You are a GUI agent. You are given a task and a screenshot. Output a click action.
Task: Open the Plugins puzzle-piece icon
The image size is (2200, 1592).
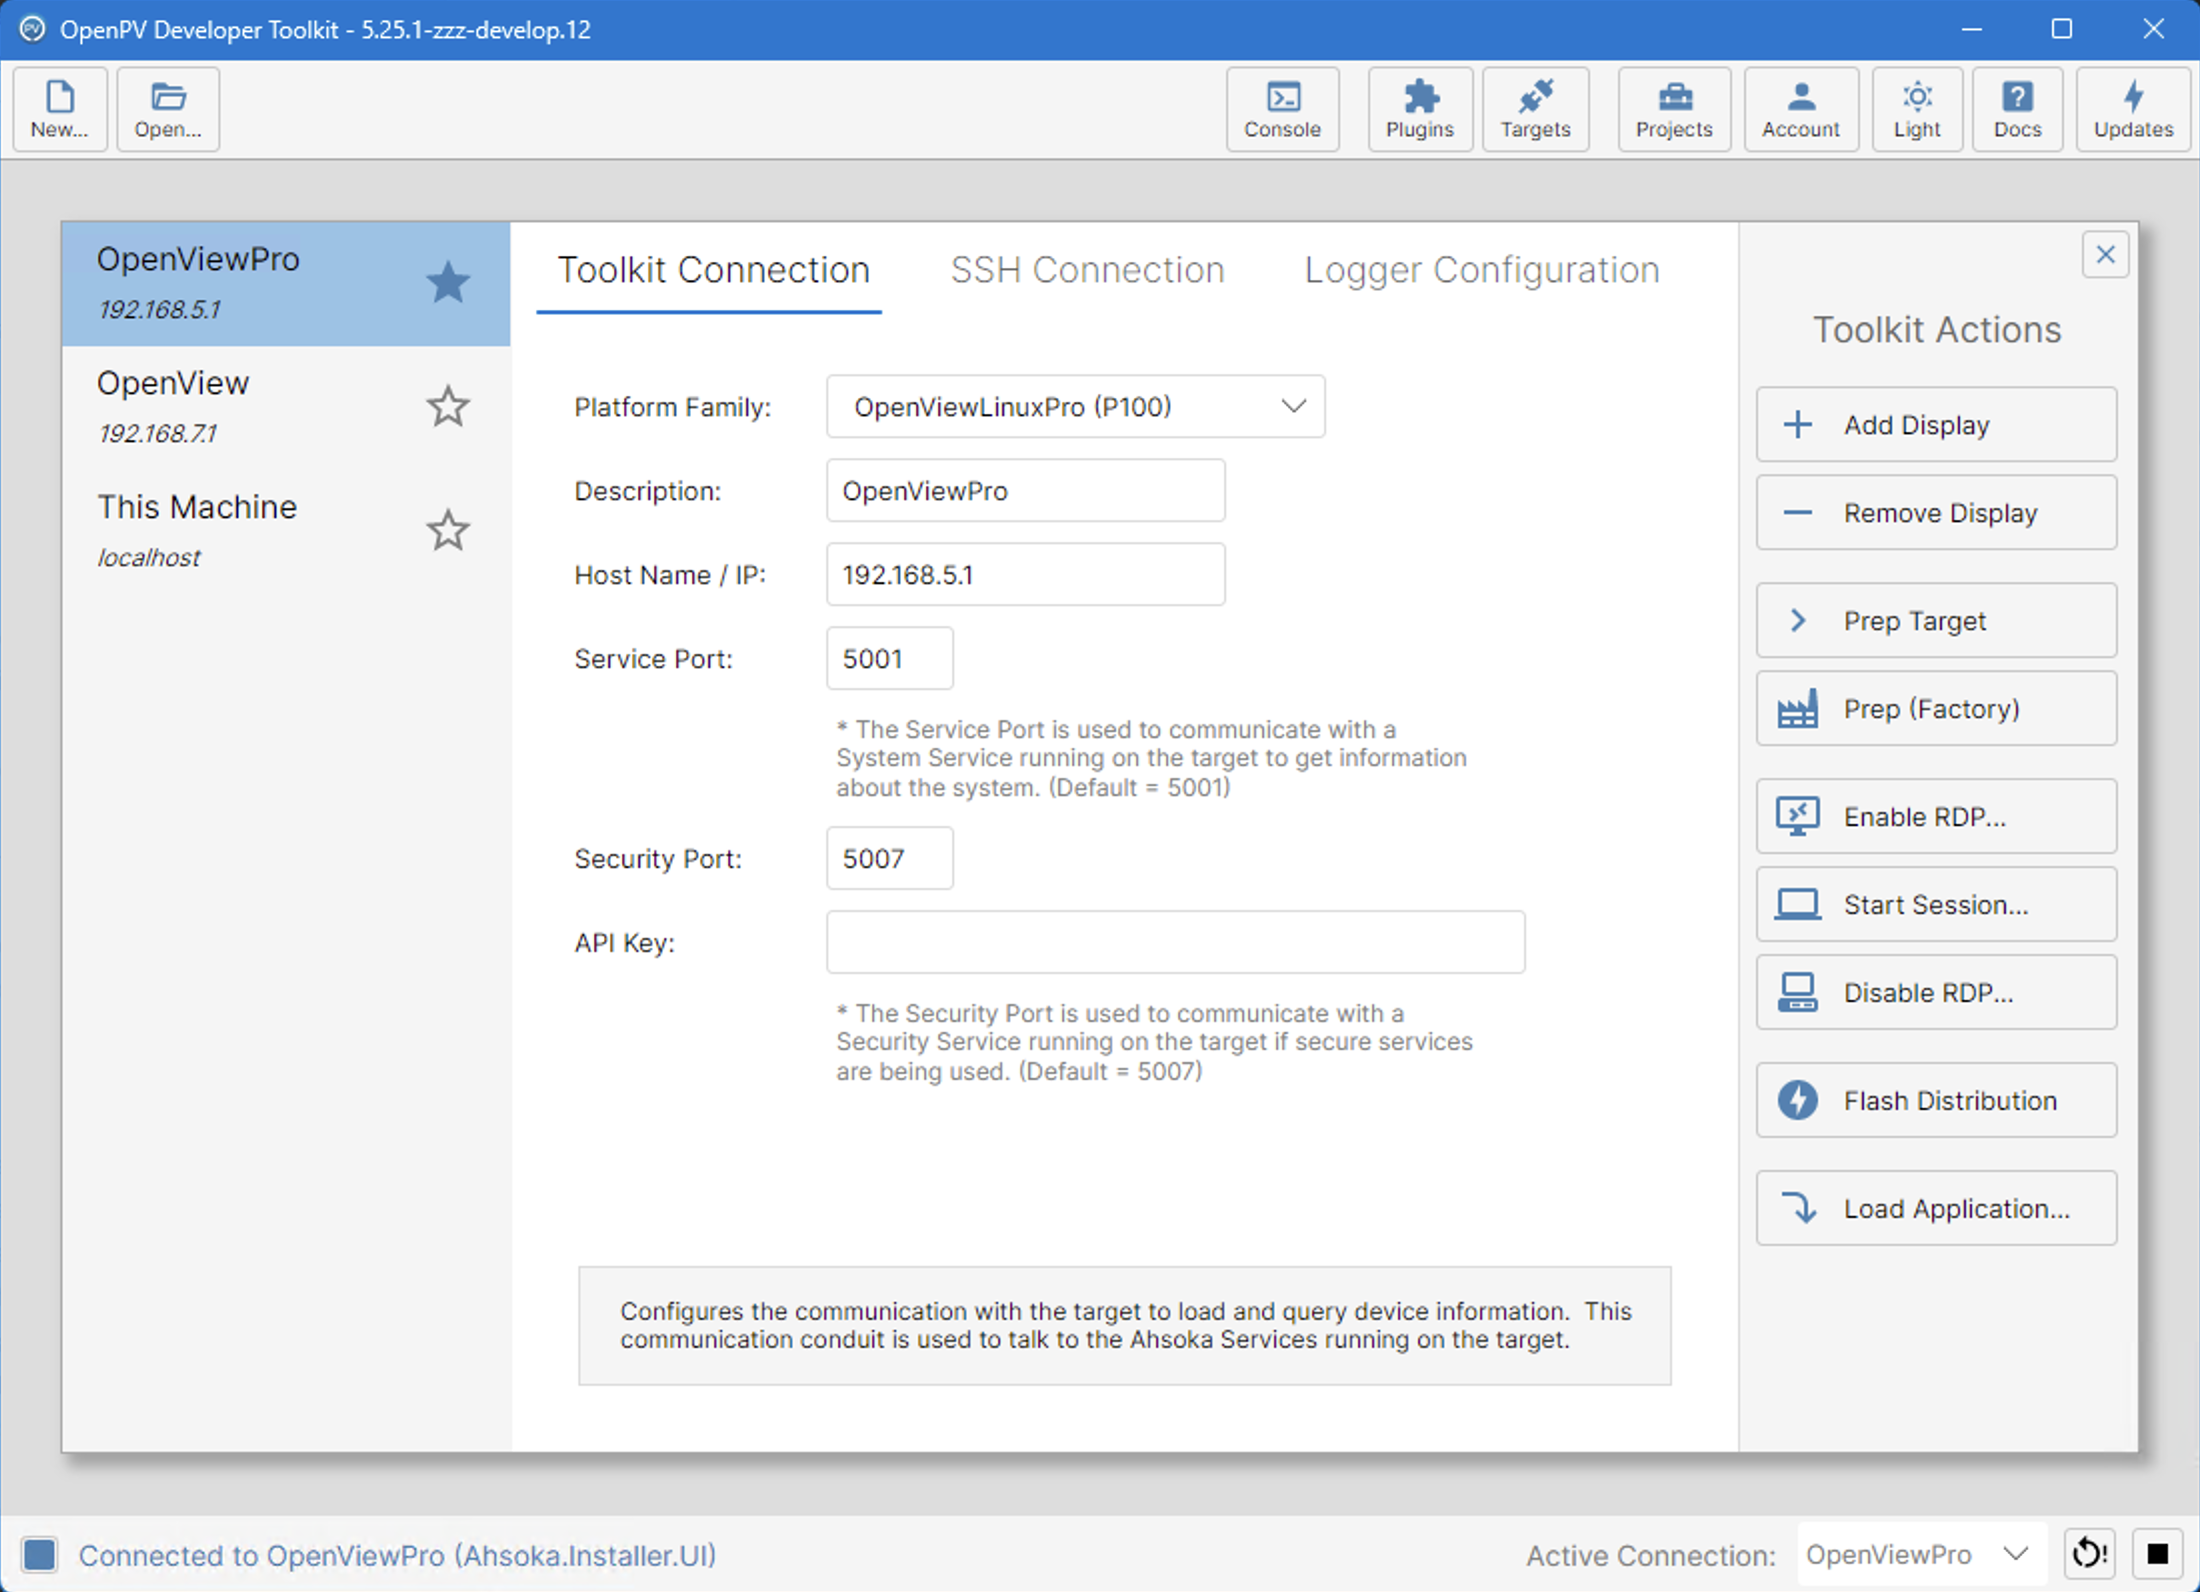[x=1419, y=109]
